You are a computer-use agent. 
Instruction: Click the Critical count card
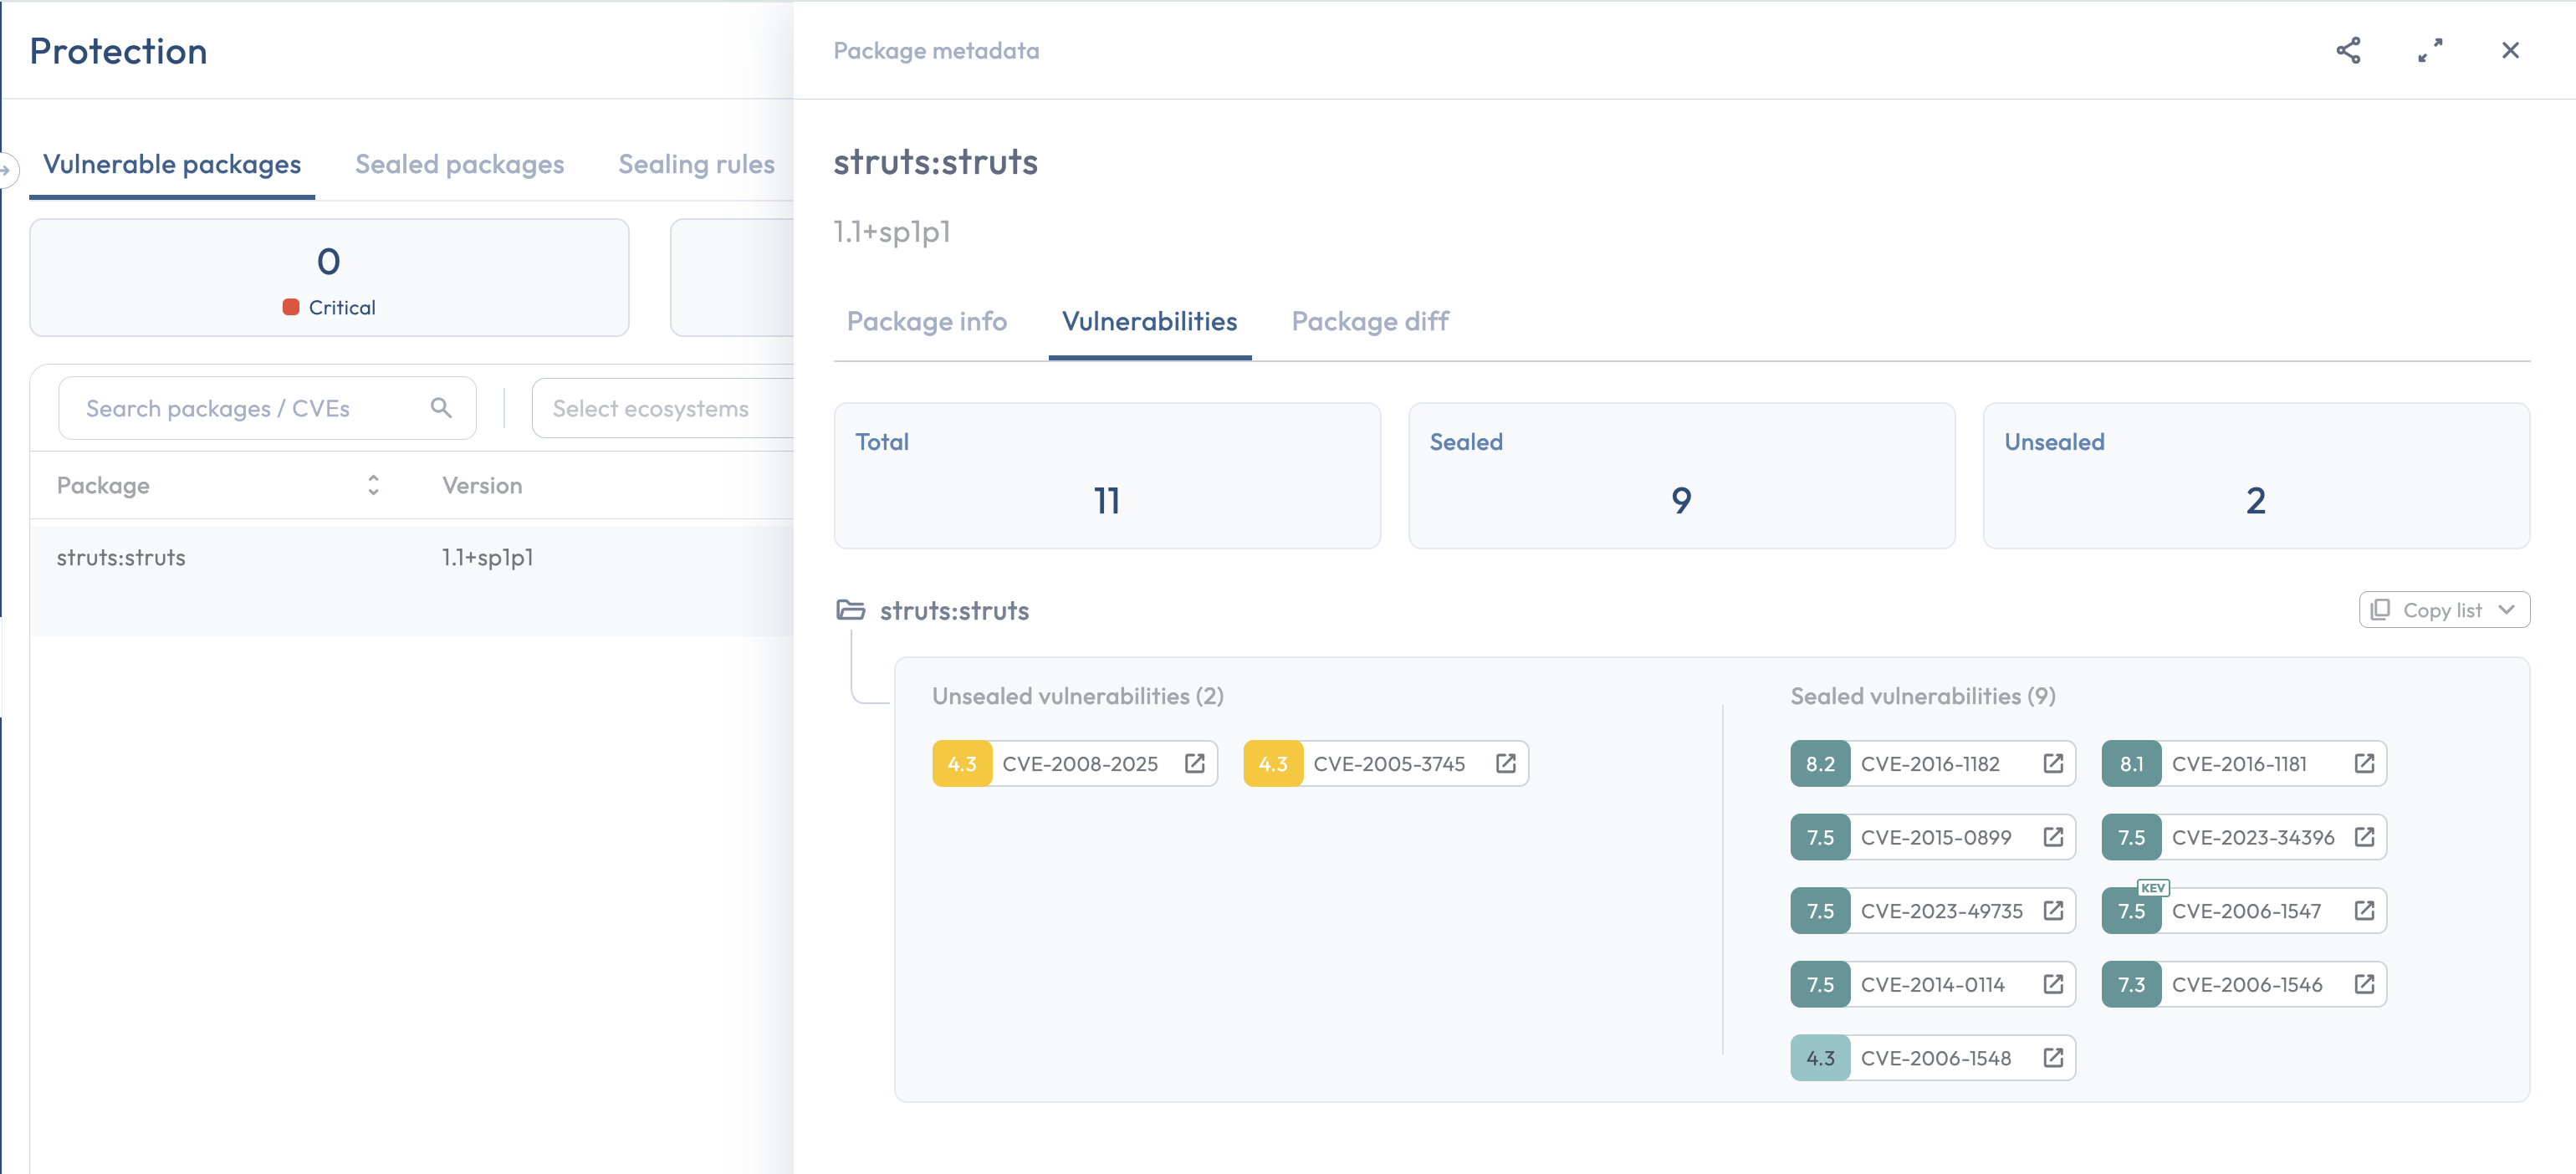click(x=329, y=278)
